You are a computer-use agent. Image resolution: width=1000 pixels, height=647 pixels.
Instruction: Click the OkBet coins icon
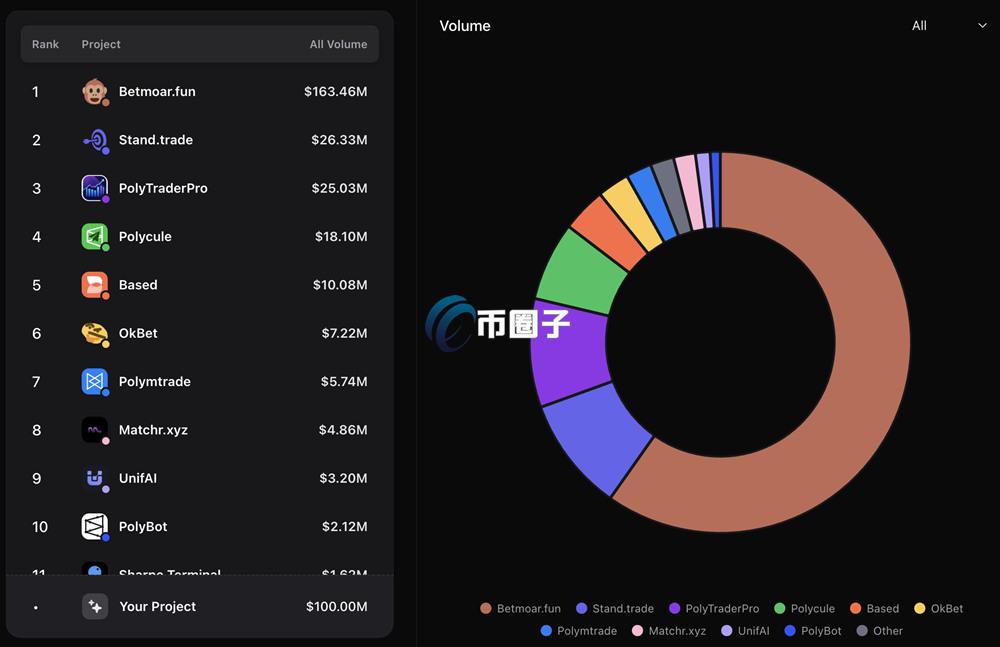[94, 333]
